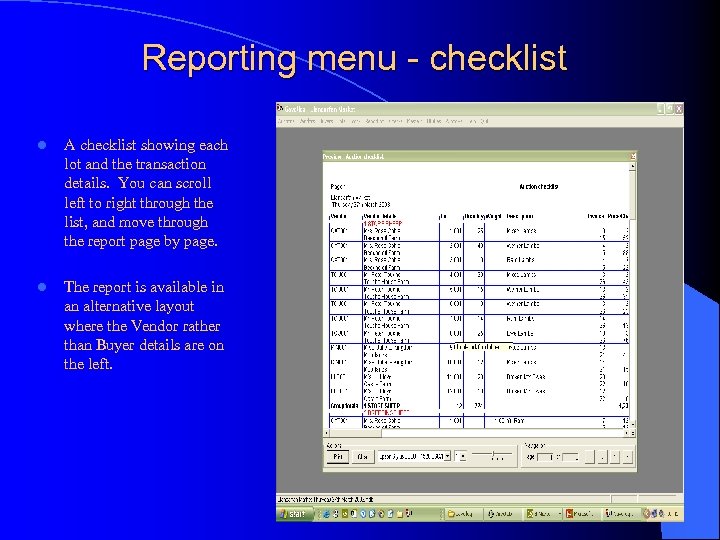The height and width of the screenshot is (540, 720).
Task: Click the Page number field in the navigation group
Action: (x=545, y=457)
